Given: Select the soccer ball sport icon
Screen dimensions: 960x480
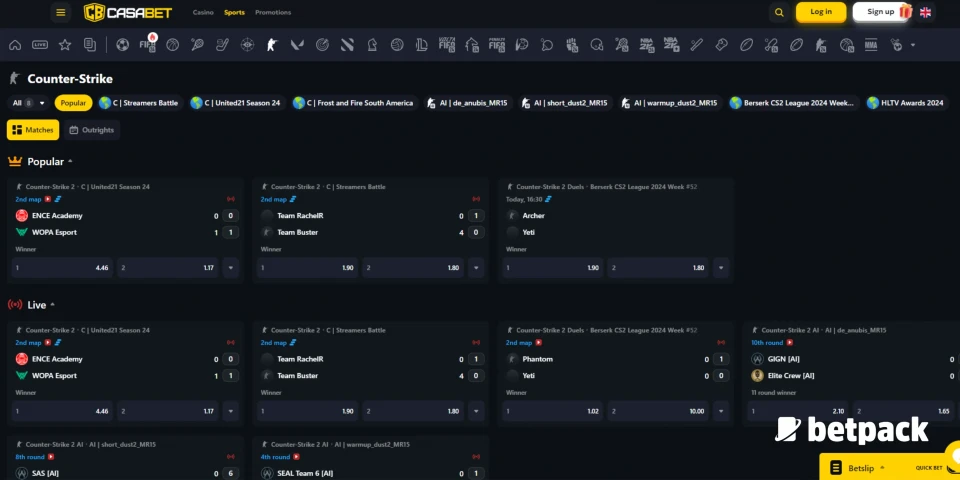Looking at the screenshot, I should [122, 45].
